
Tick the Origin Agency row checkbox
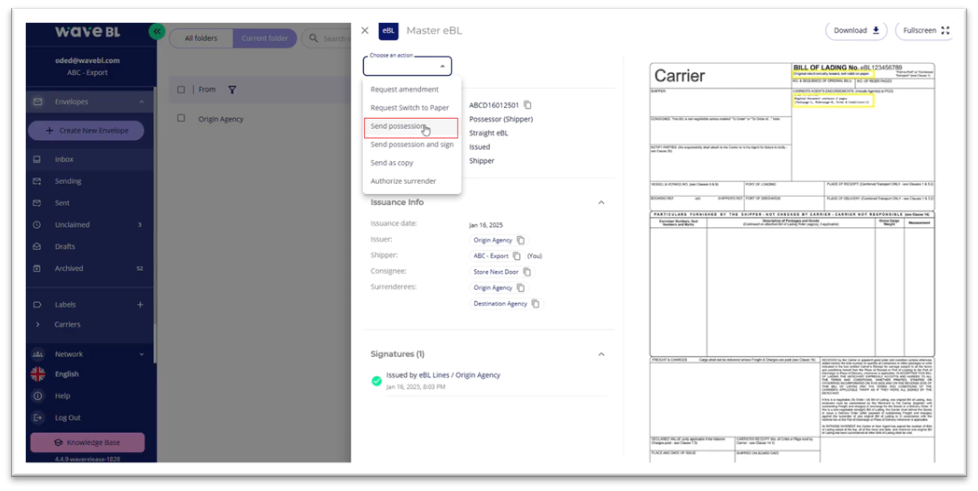point(181,118)
